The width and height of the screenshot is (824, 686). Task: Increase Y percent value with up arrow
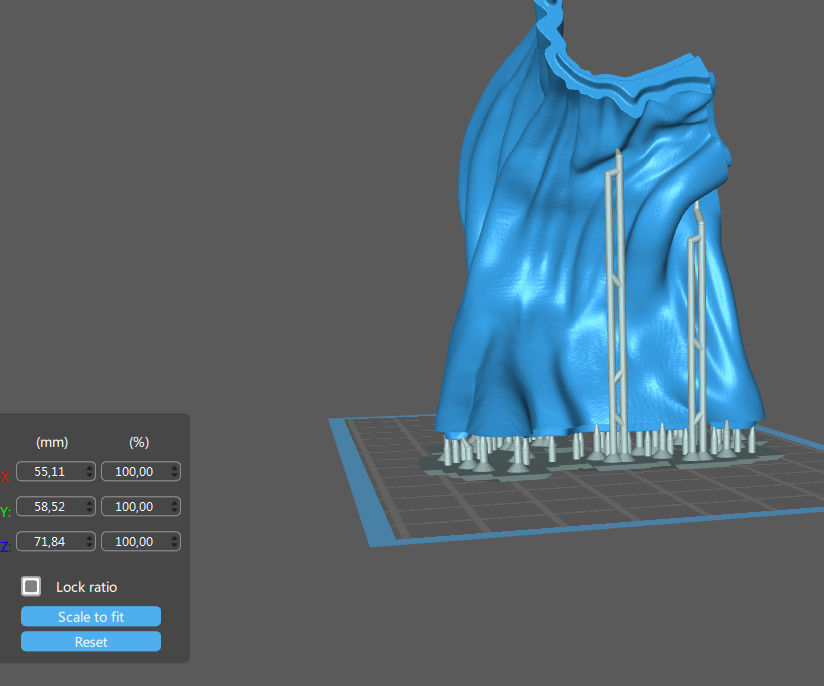click(175, 503)
